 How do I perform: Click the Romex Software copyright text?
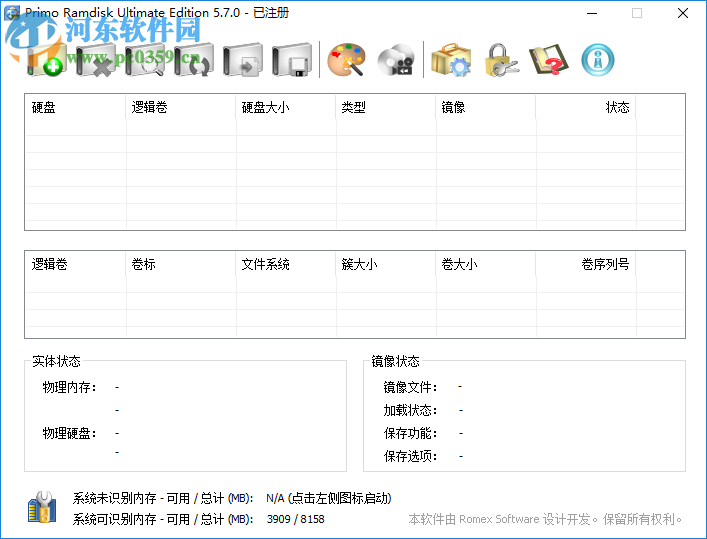(545, 519)
